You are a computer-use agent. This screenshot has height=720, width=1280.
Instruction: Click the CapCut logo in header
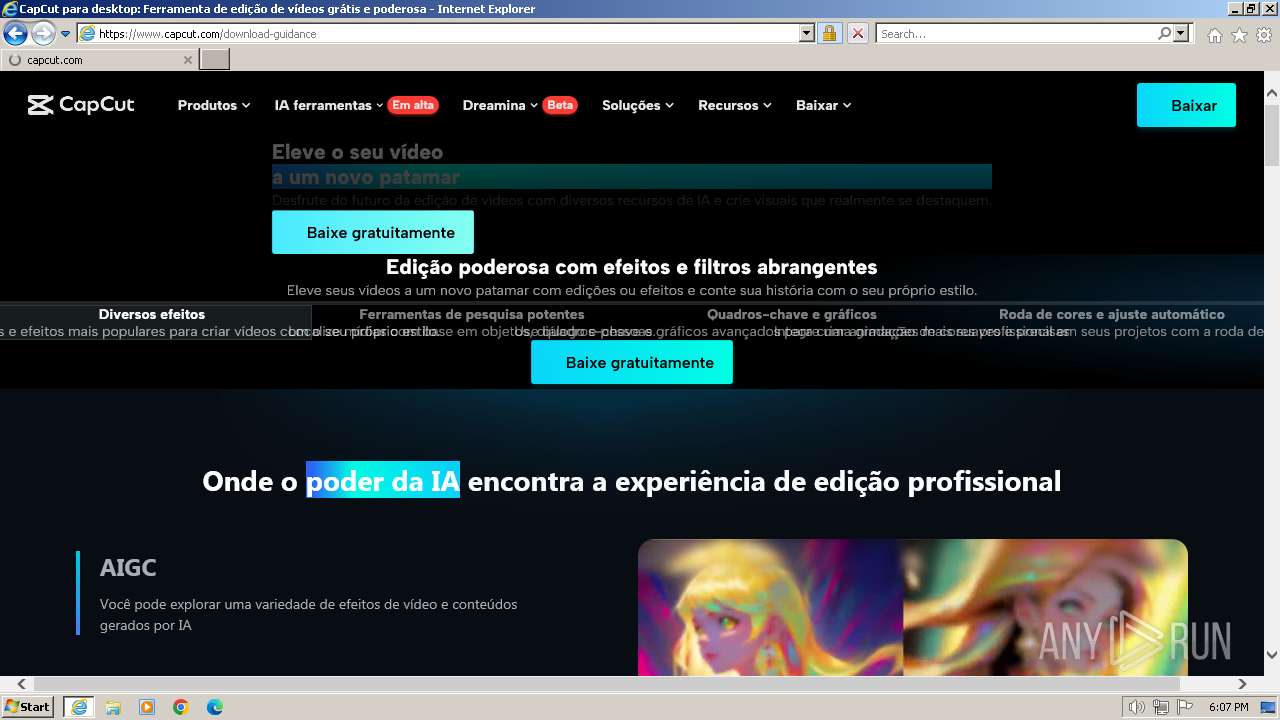[81, 105]
